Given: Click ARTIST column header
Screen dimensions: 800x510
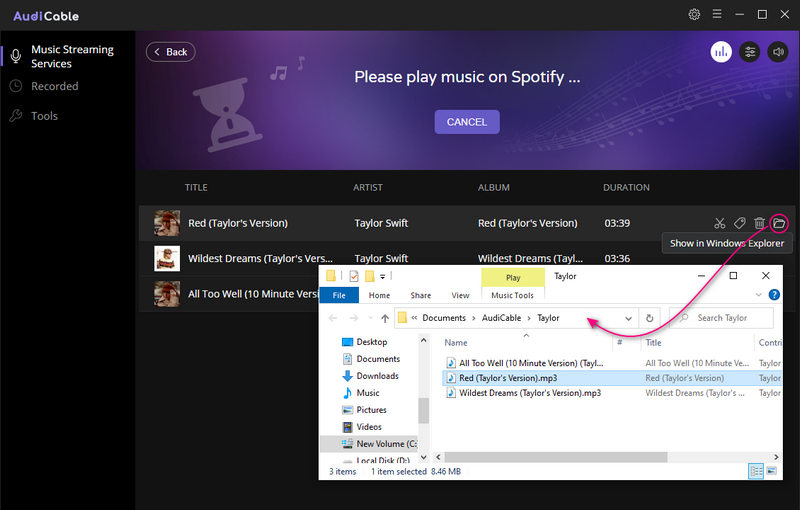Looking at the screenshot, I should tap(367, 187).
